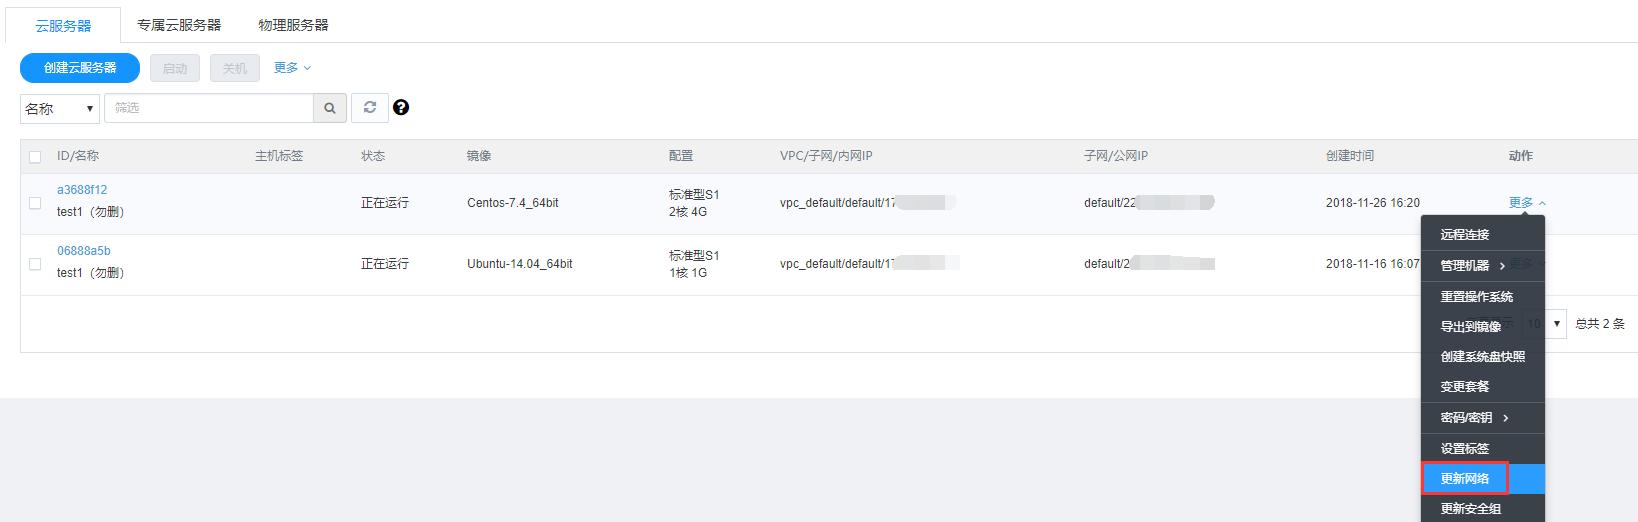Open server a3688f12 link
The height and width of the screenshot is (522, 1638).
tap(82, 190)
